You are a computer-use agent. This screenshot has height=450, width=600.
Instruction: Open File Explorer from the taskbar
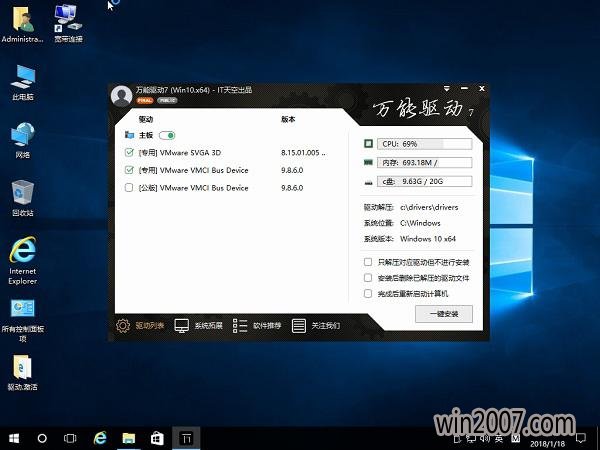(129, 438)
